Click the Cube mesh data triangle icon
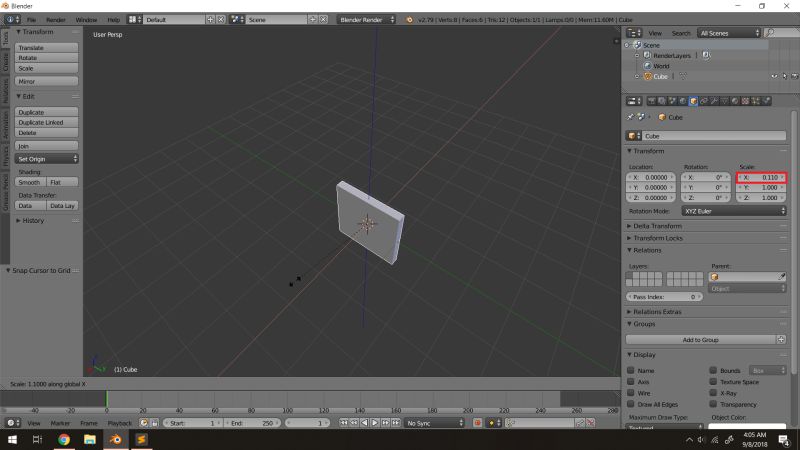 [683, 76]
